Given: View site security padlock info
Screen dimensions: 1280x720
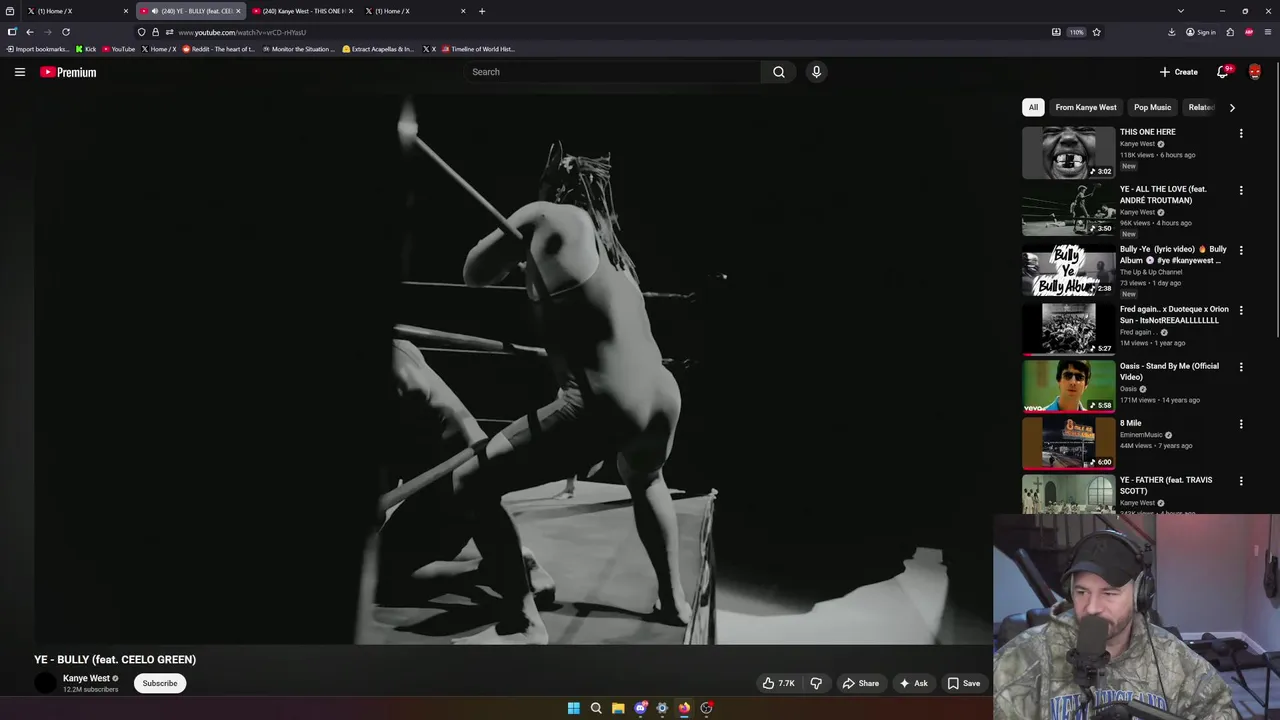Looking at the screenshot, I should tap(155, 32).
